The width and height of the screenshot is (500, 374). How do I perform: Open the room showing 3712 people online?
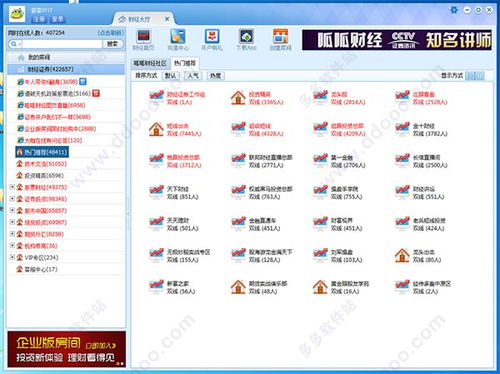[x=175, y=161]
